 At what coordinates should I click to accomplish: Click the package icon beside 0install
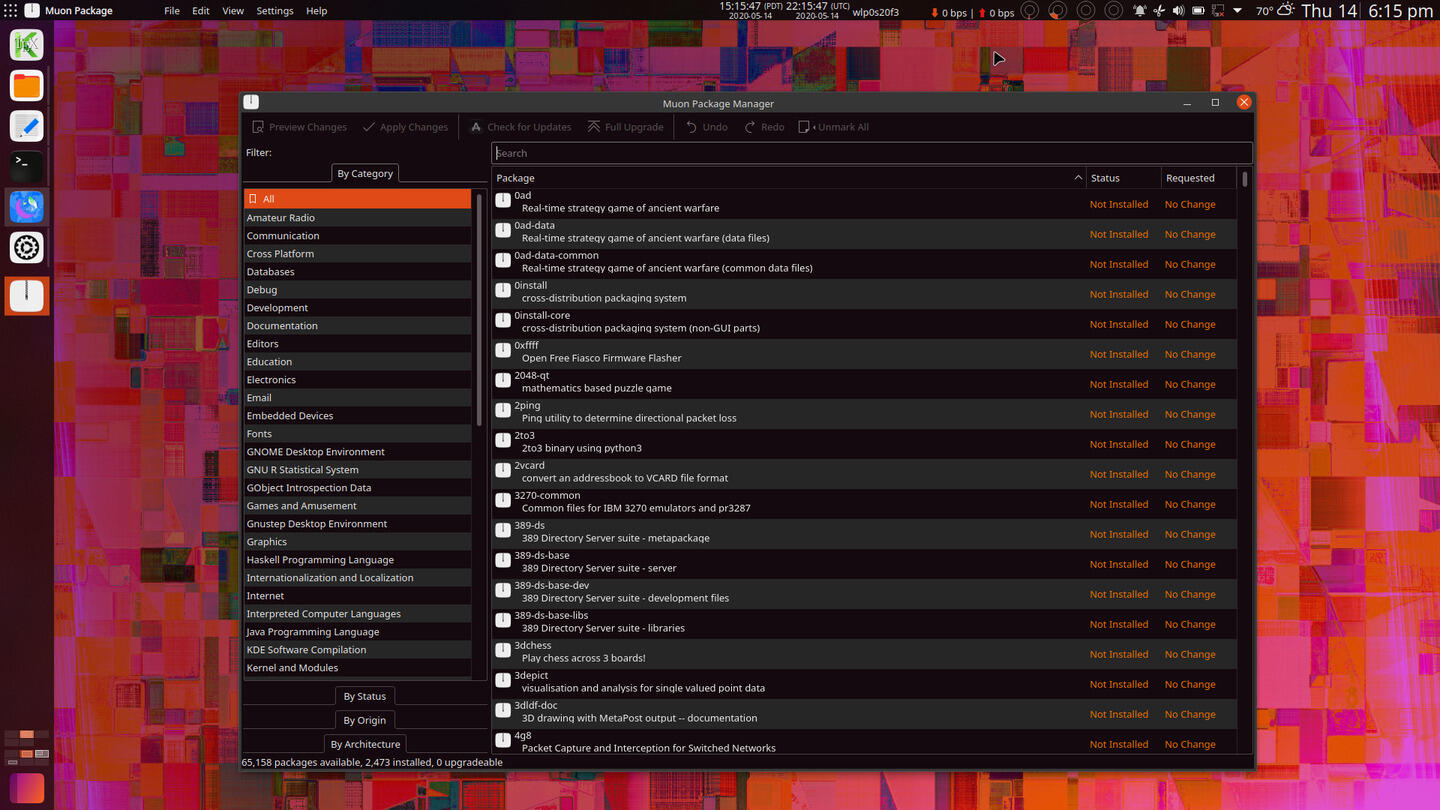503,291
